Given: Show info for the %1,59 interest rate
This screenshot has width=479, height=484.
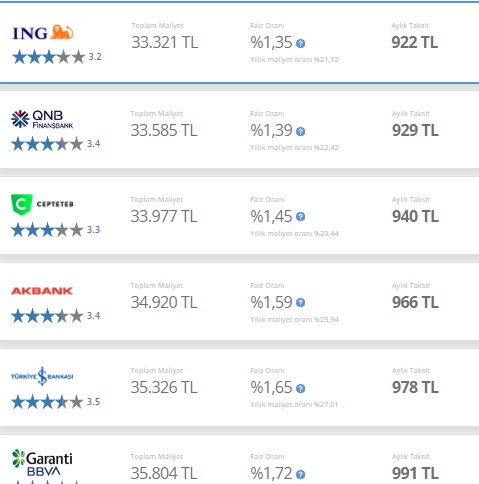Looking at the screenshot, I should 300,303.
